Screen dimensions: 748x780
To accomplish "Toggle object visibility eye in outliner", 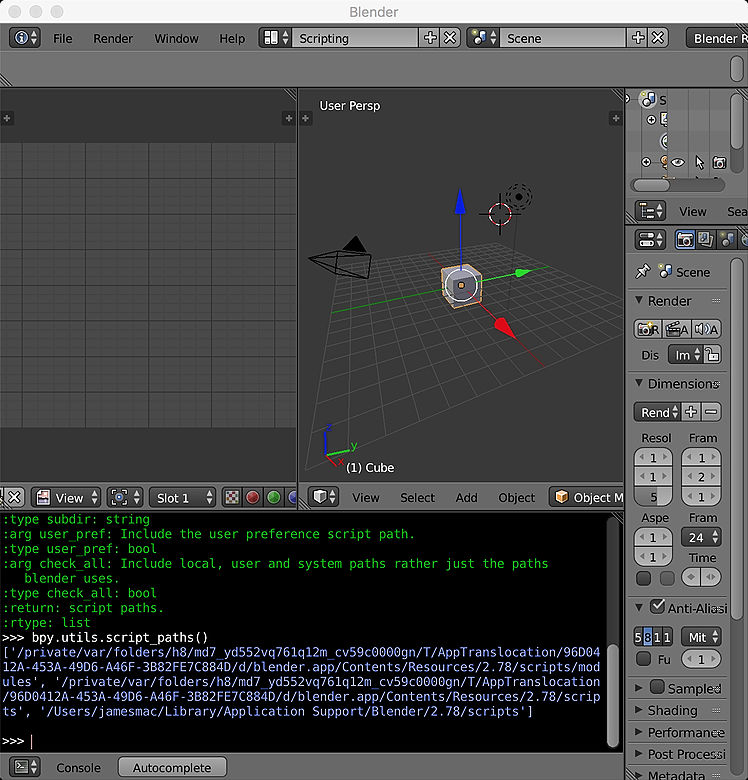I will (677, 162).
